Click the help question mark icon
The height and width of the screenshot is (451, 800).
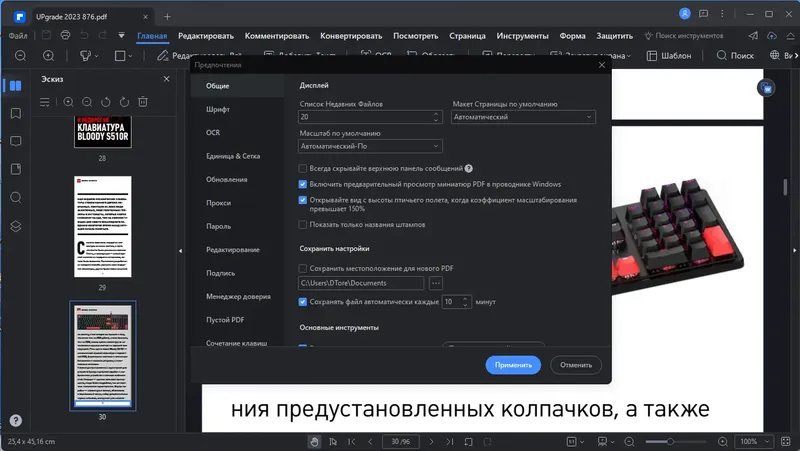[x=16, y=420]
